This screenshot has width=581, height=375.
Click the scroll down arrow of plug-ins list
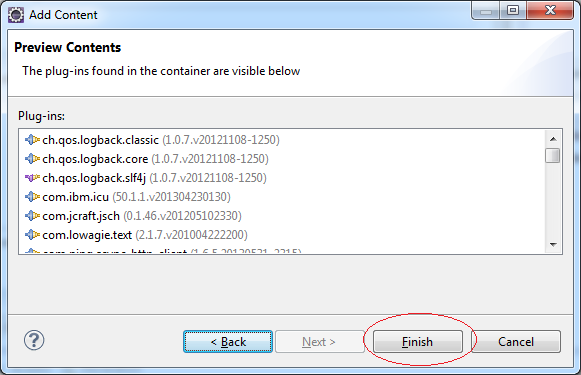pos(553,245)
